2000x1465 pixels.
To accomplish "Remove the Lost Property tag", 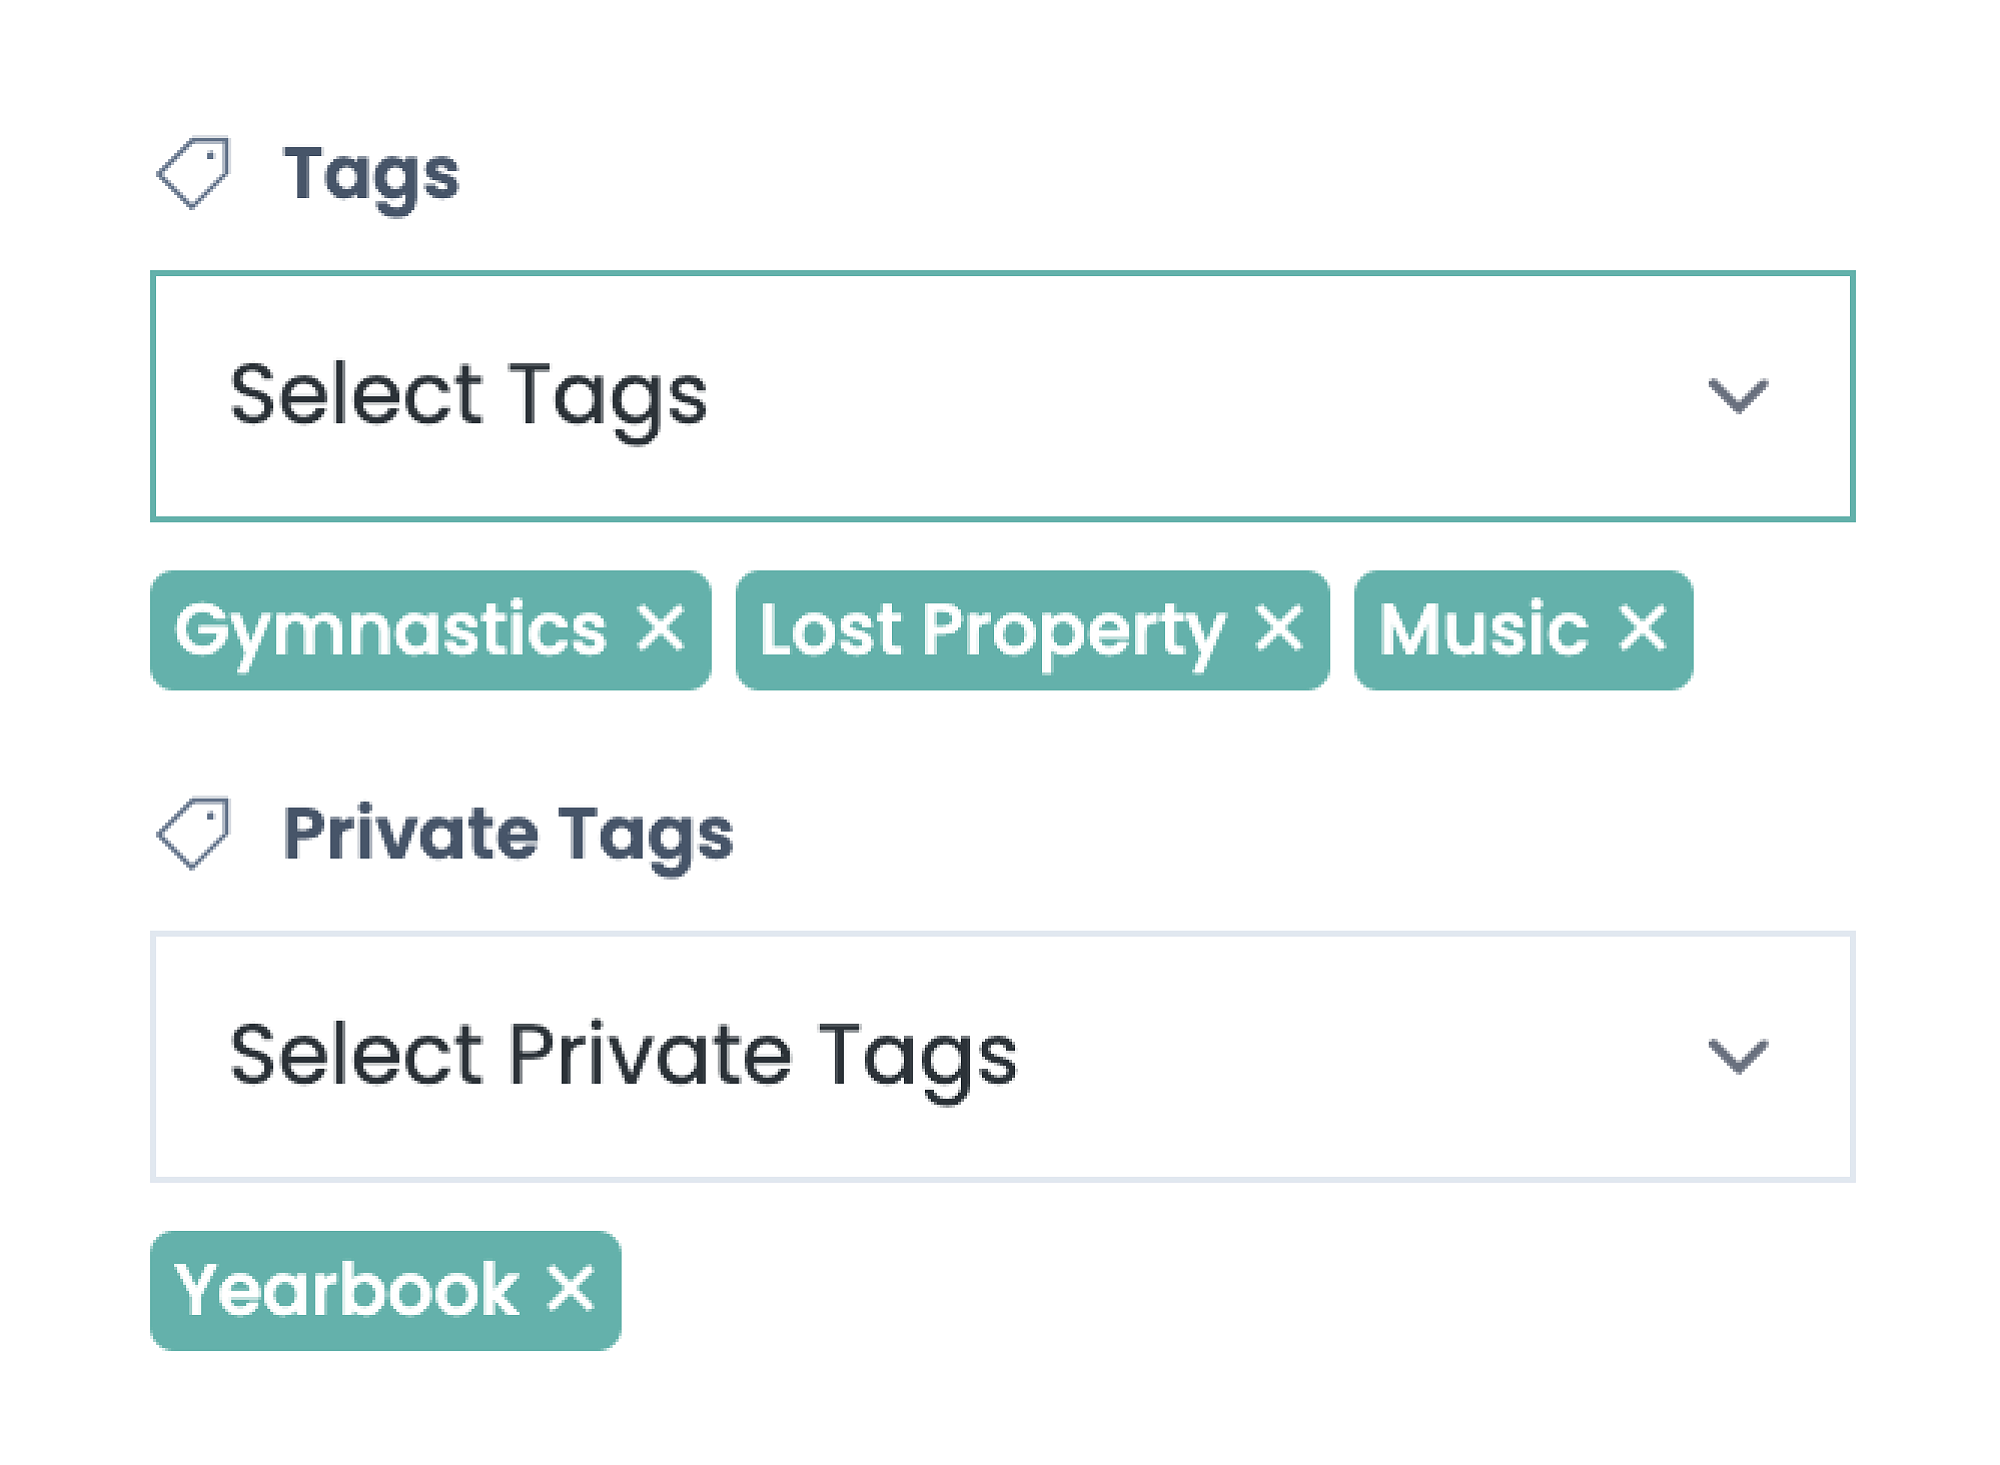I will (x=1279, y=629).
